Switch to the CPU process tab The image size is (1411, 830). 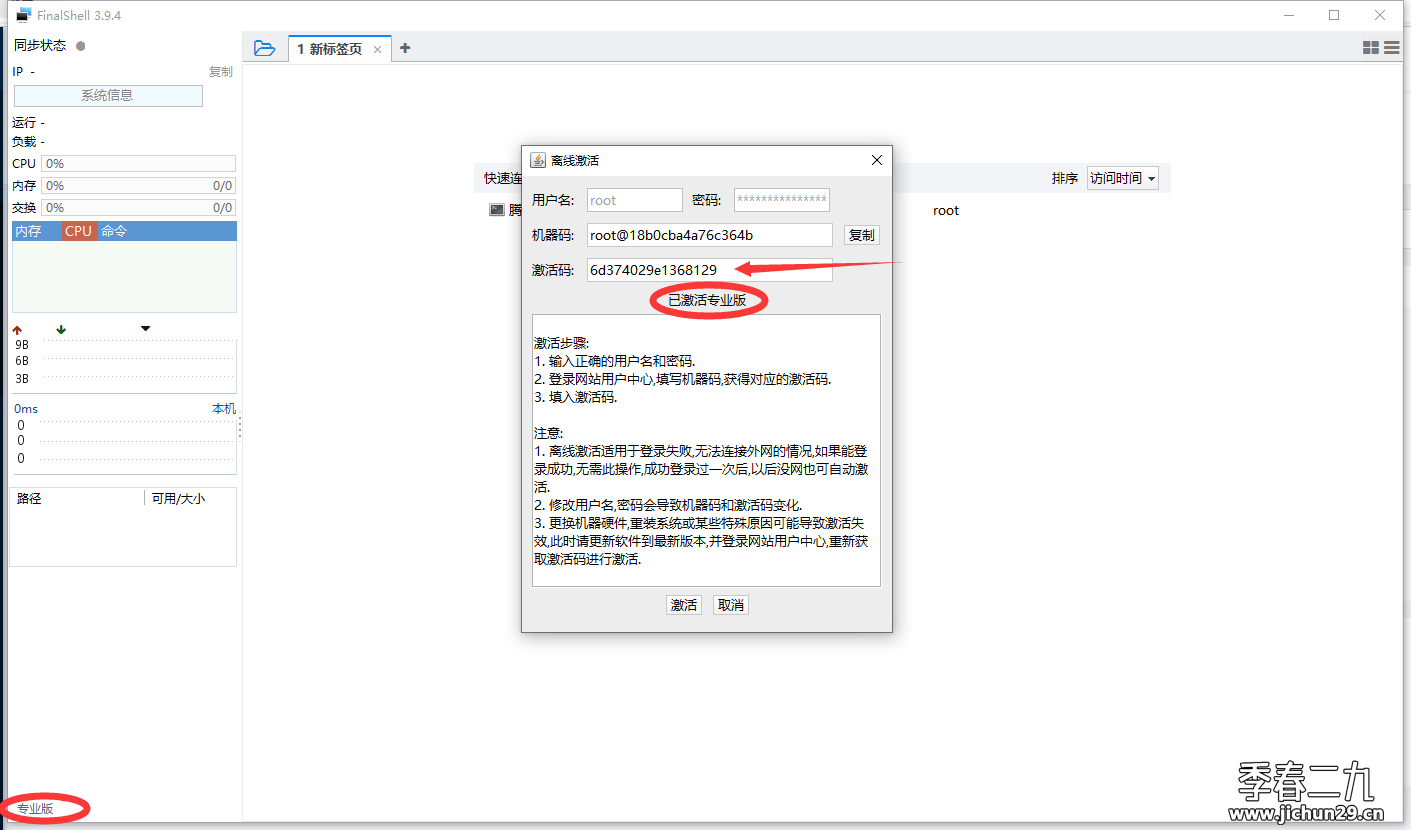pos(78,231)
